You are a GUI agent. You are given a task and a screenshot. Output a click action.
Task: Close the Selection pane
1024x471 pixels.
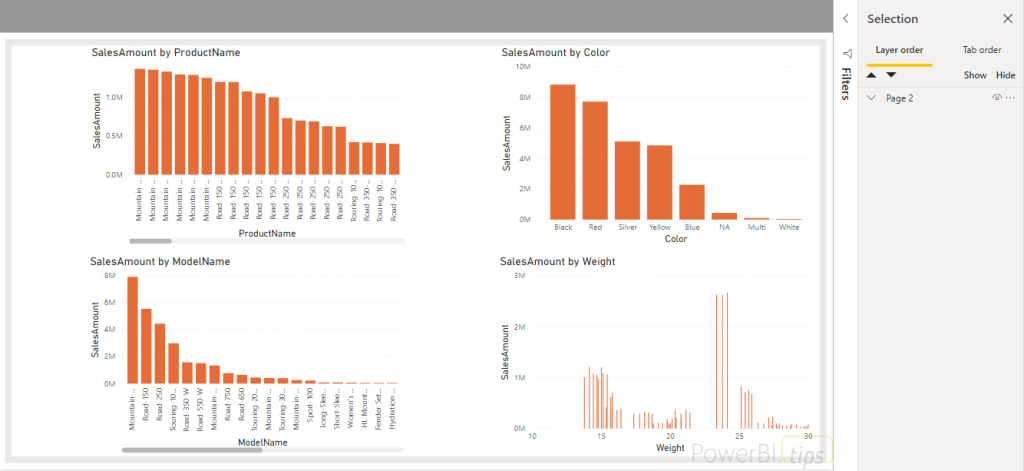click(x=1007, y=18)
